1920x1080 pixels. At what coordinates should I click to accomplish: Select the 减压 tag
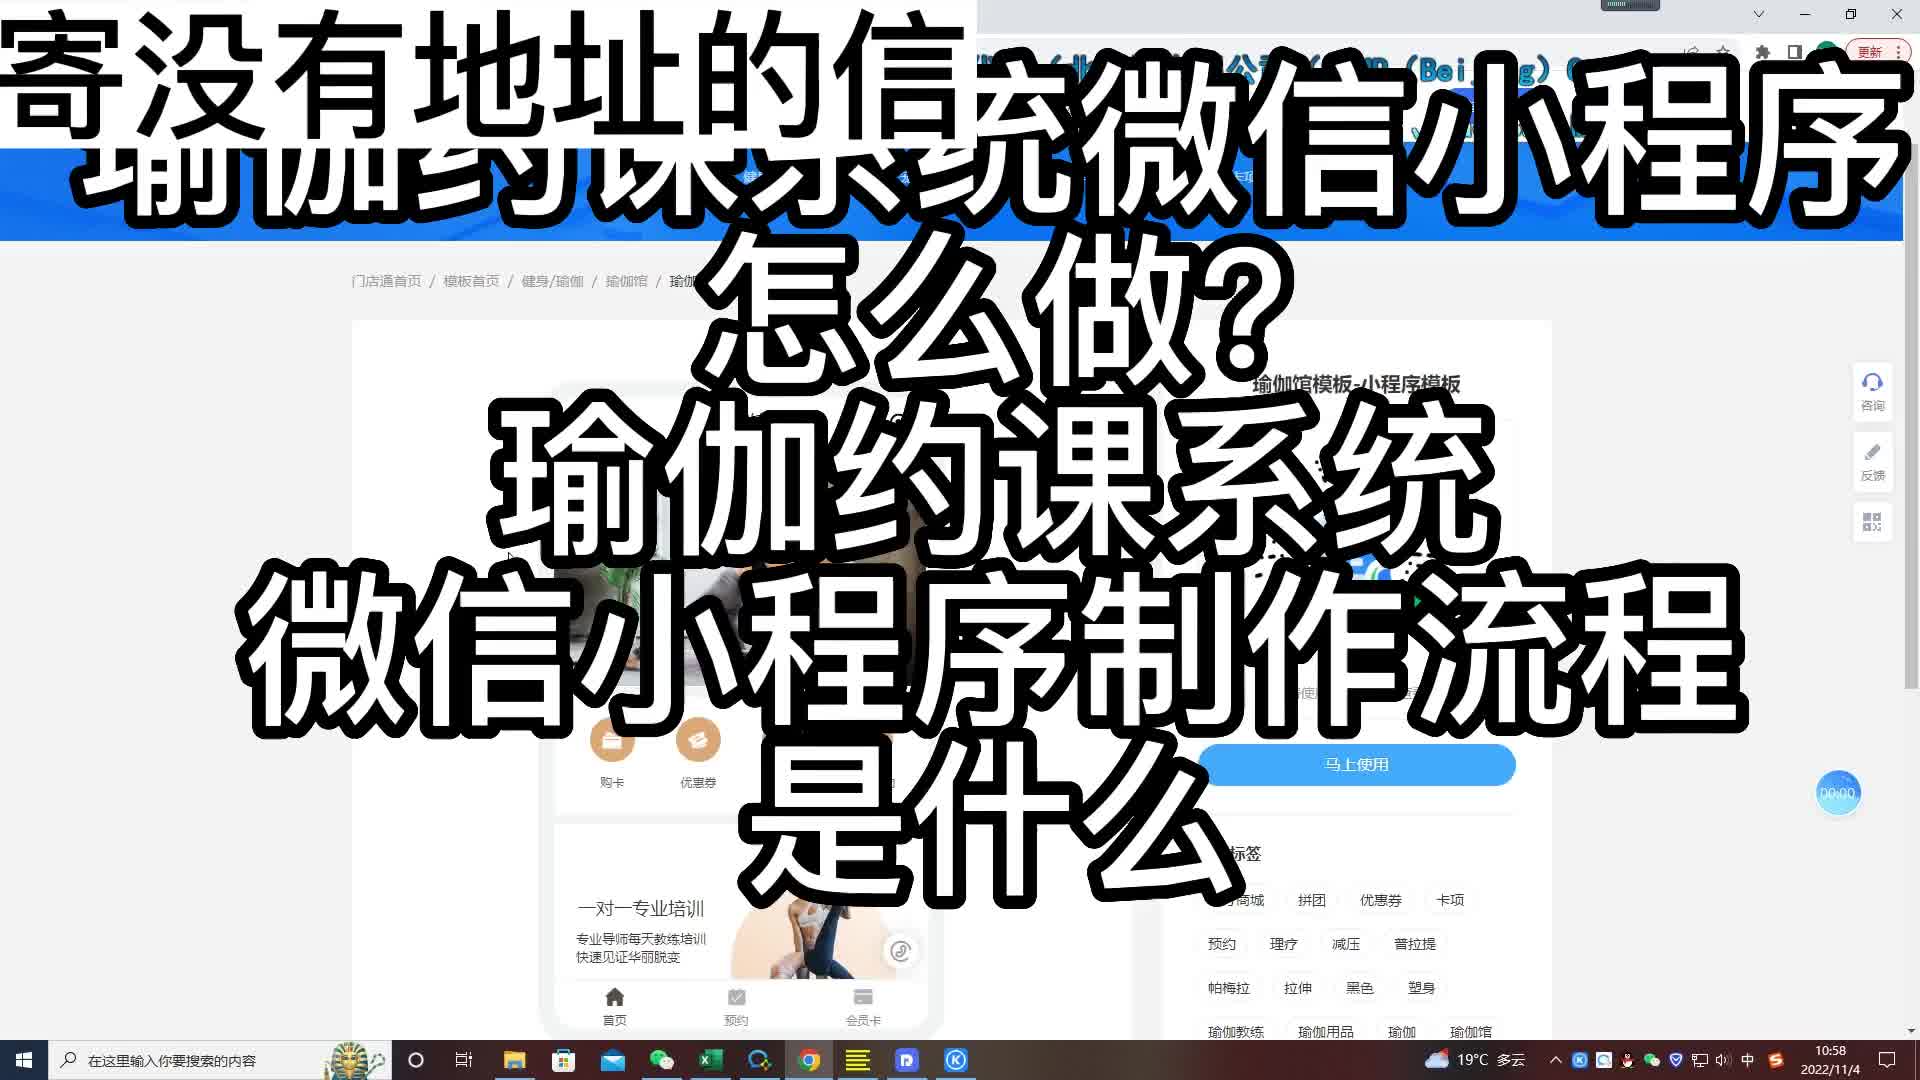1345,944
